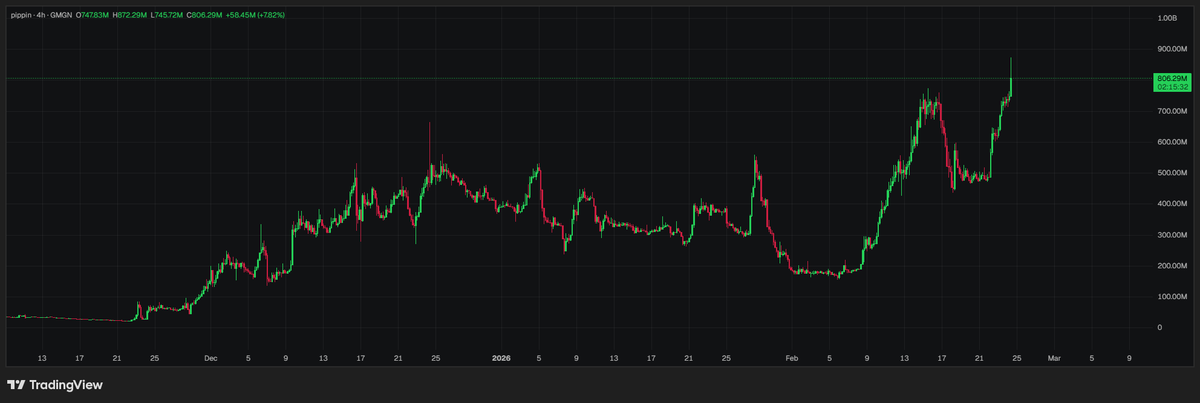Click the 02:15:32 candle countdown timer
1200x403 pixels.
[x=1171, y=87]
